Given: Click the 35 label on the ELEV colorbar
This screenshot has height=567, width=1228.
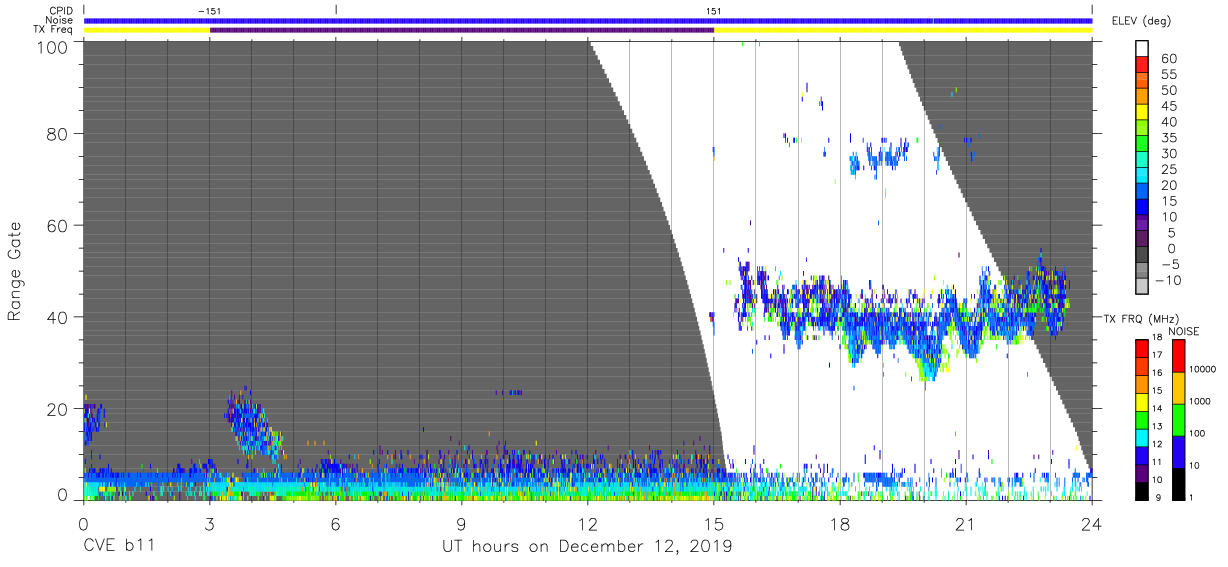Looking at the screenshot, I should 1169,137.
